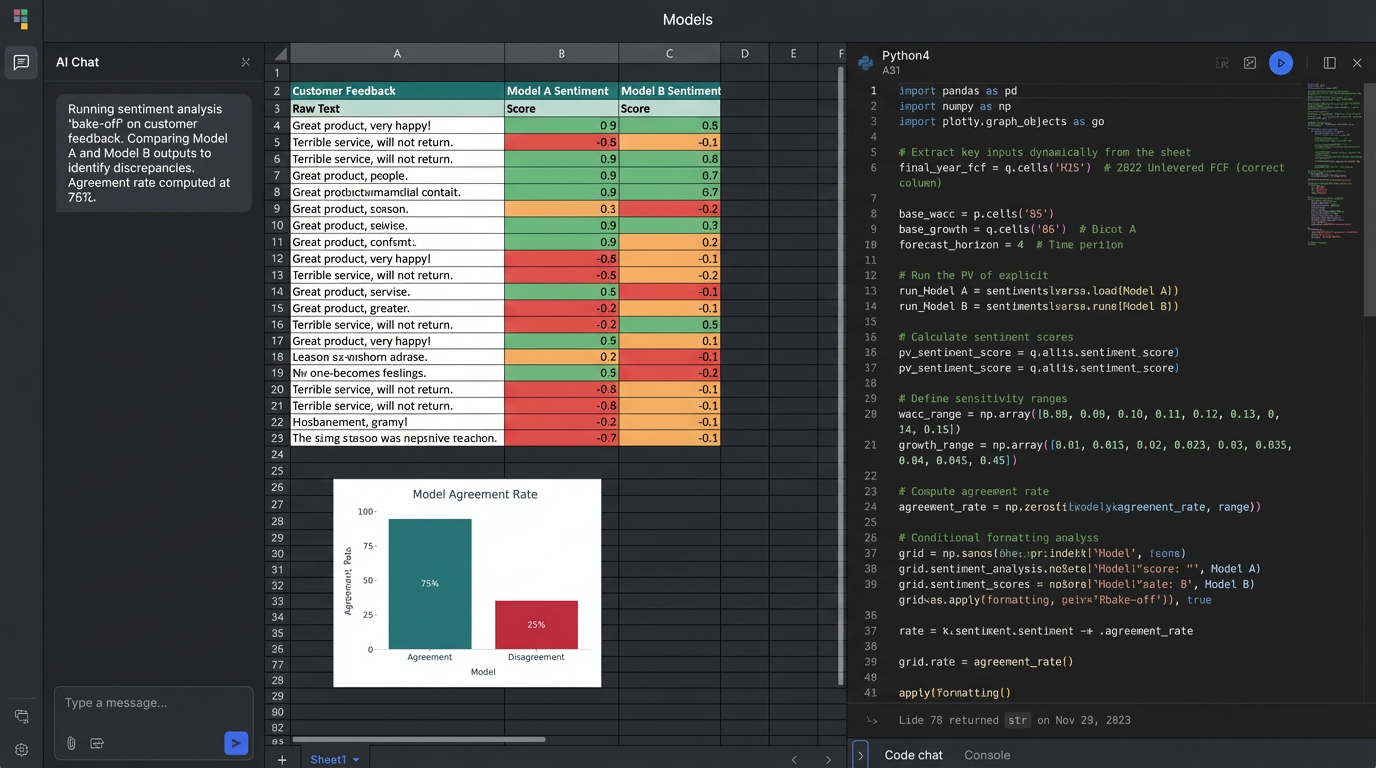Screen dimensions: 1376x768
Task: Click code line 'apply(formatting()'
Action: (x=955, y=692)
